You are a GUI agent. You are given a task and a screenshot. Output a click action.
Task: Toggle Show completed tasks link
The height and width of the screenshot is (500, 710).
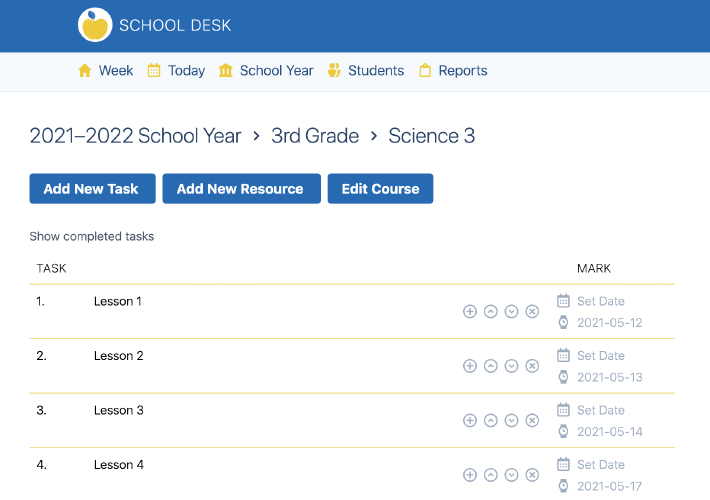(x=91, y=236)
